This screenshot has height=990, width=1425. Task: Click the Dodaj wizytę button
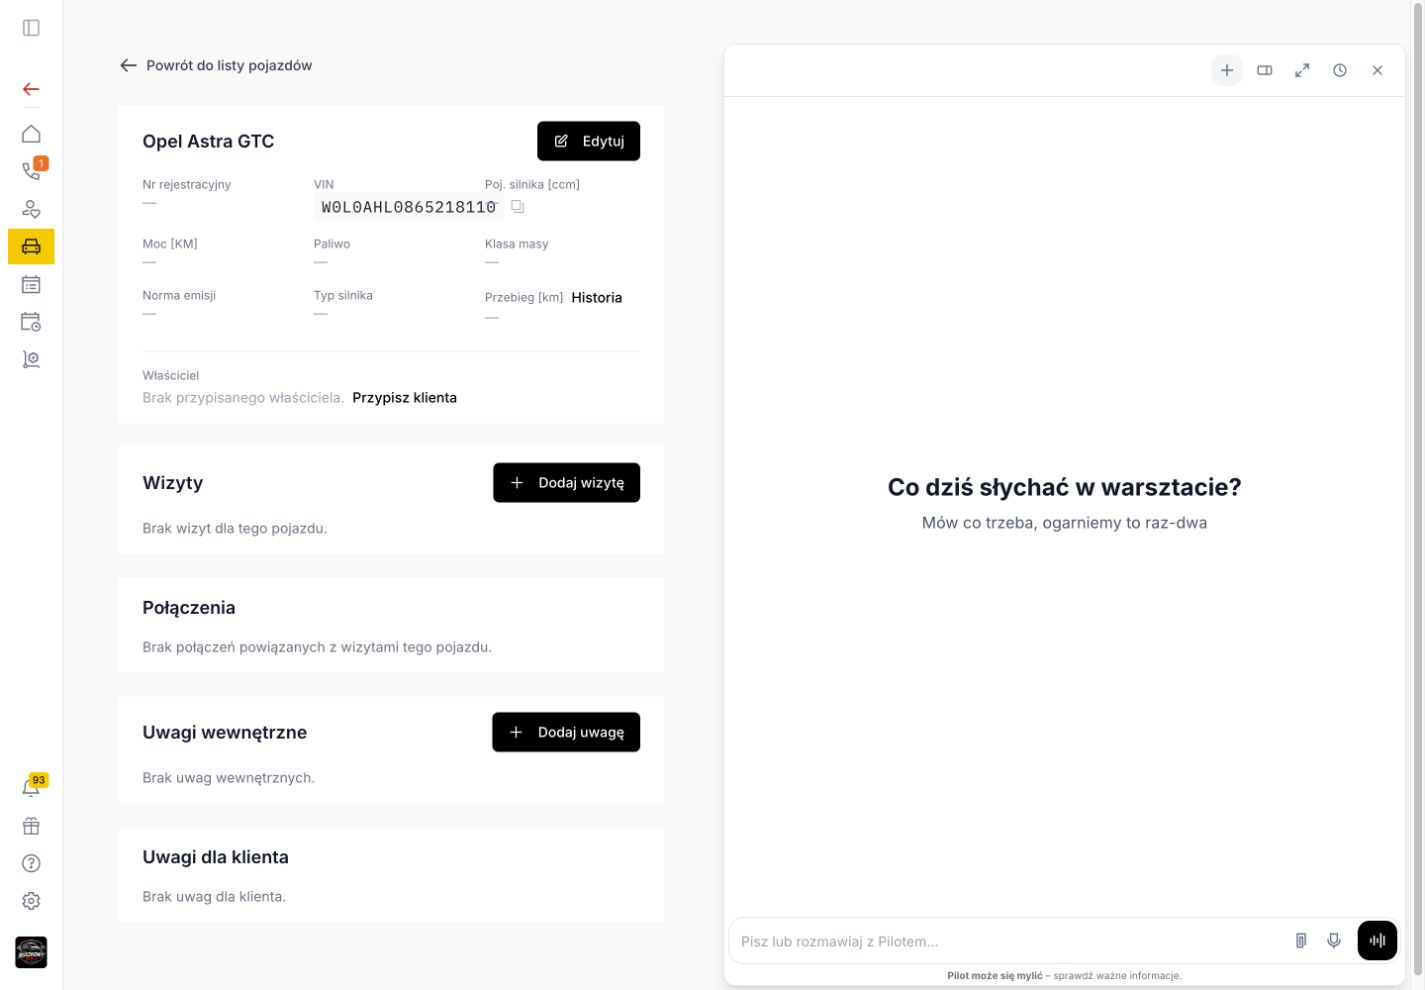click(566, 483)
